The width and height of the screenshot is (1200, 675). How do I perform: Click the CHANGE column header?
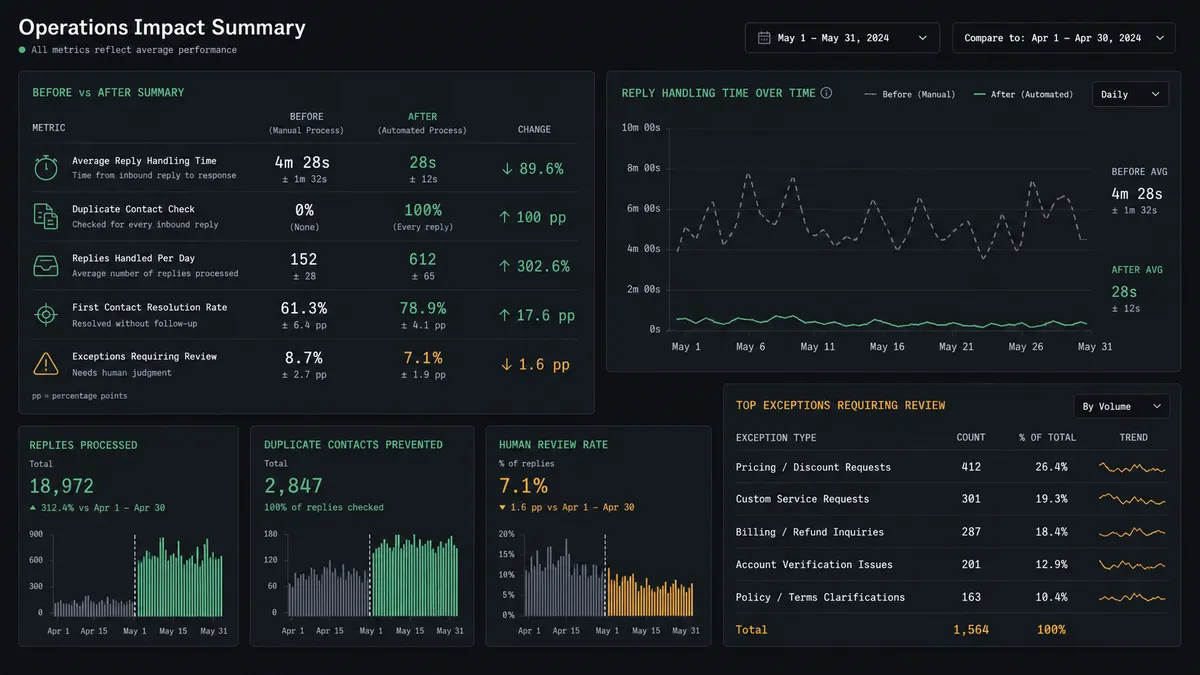pos(534,129)
